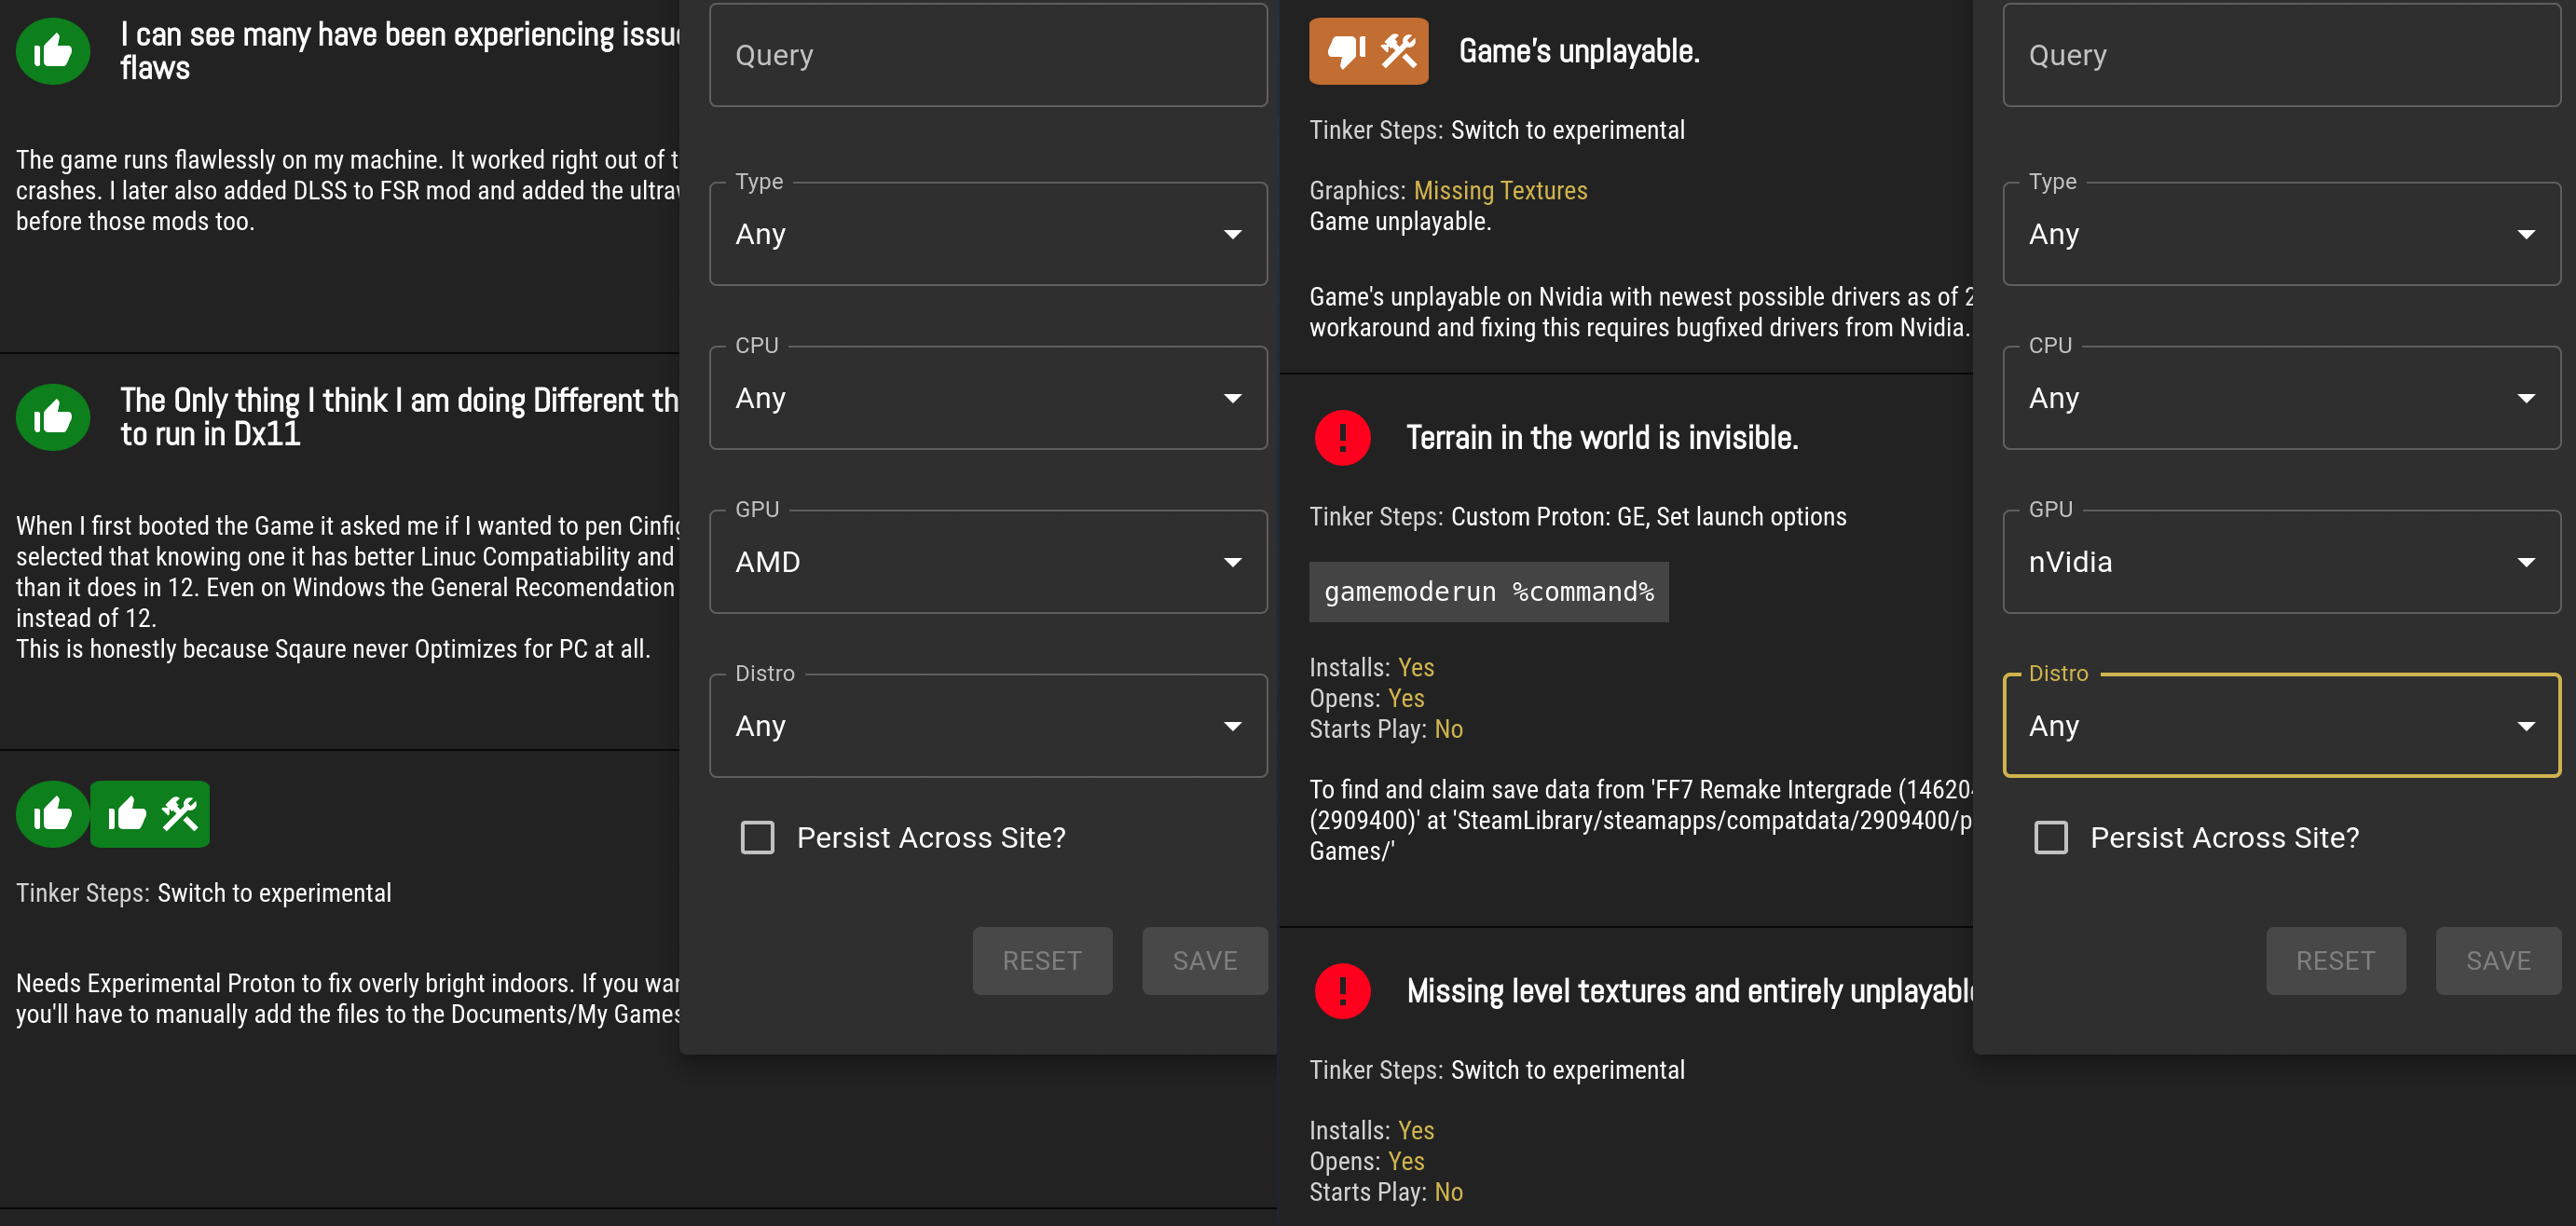Click thumbs-up icon beside 'The Only thing I think' report

(x=53, y=417)
